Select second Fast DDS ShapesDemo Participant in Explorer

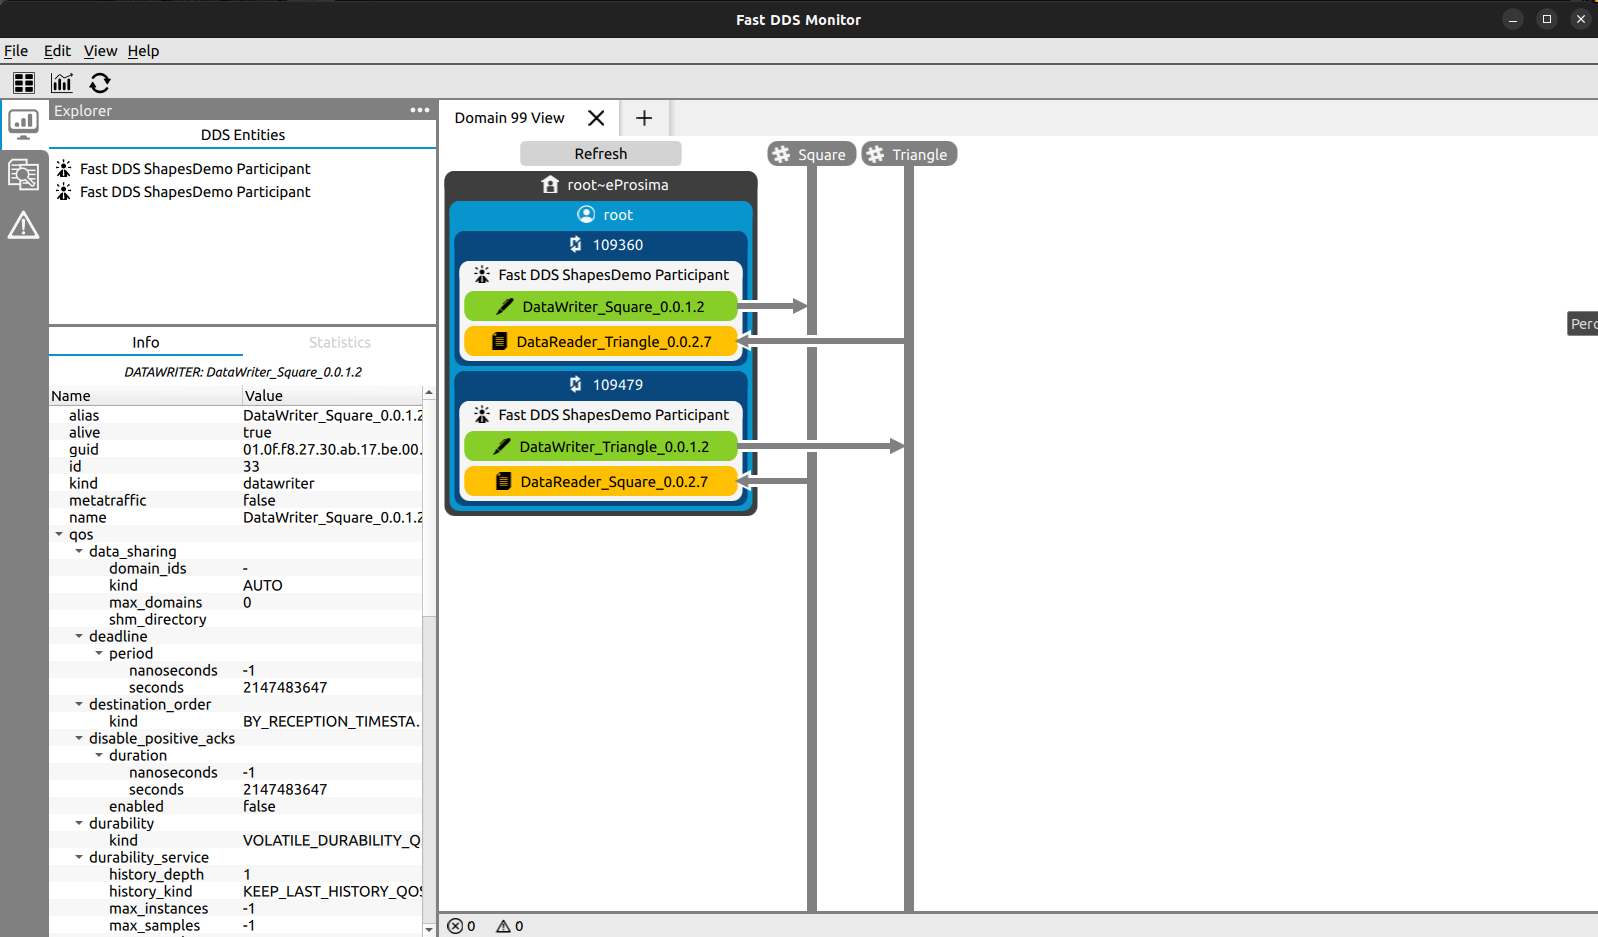click(195, 191)
